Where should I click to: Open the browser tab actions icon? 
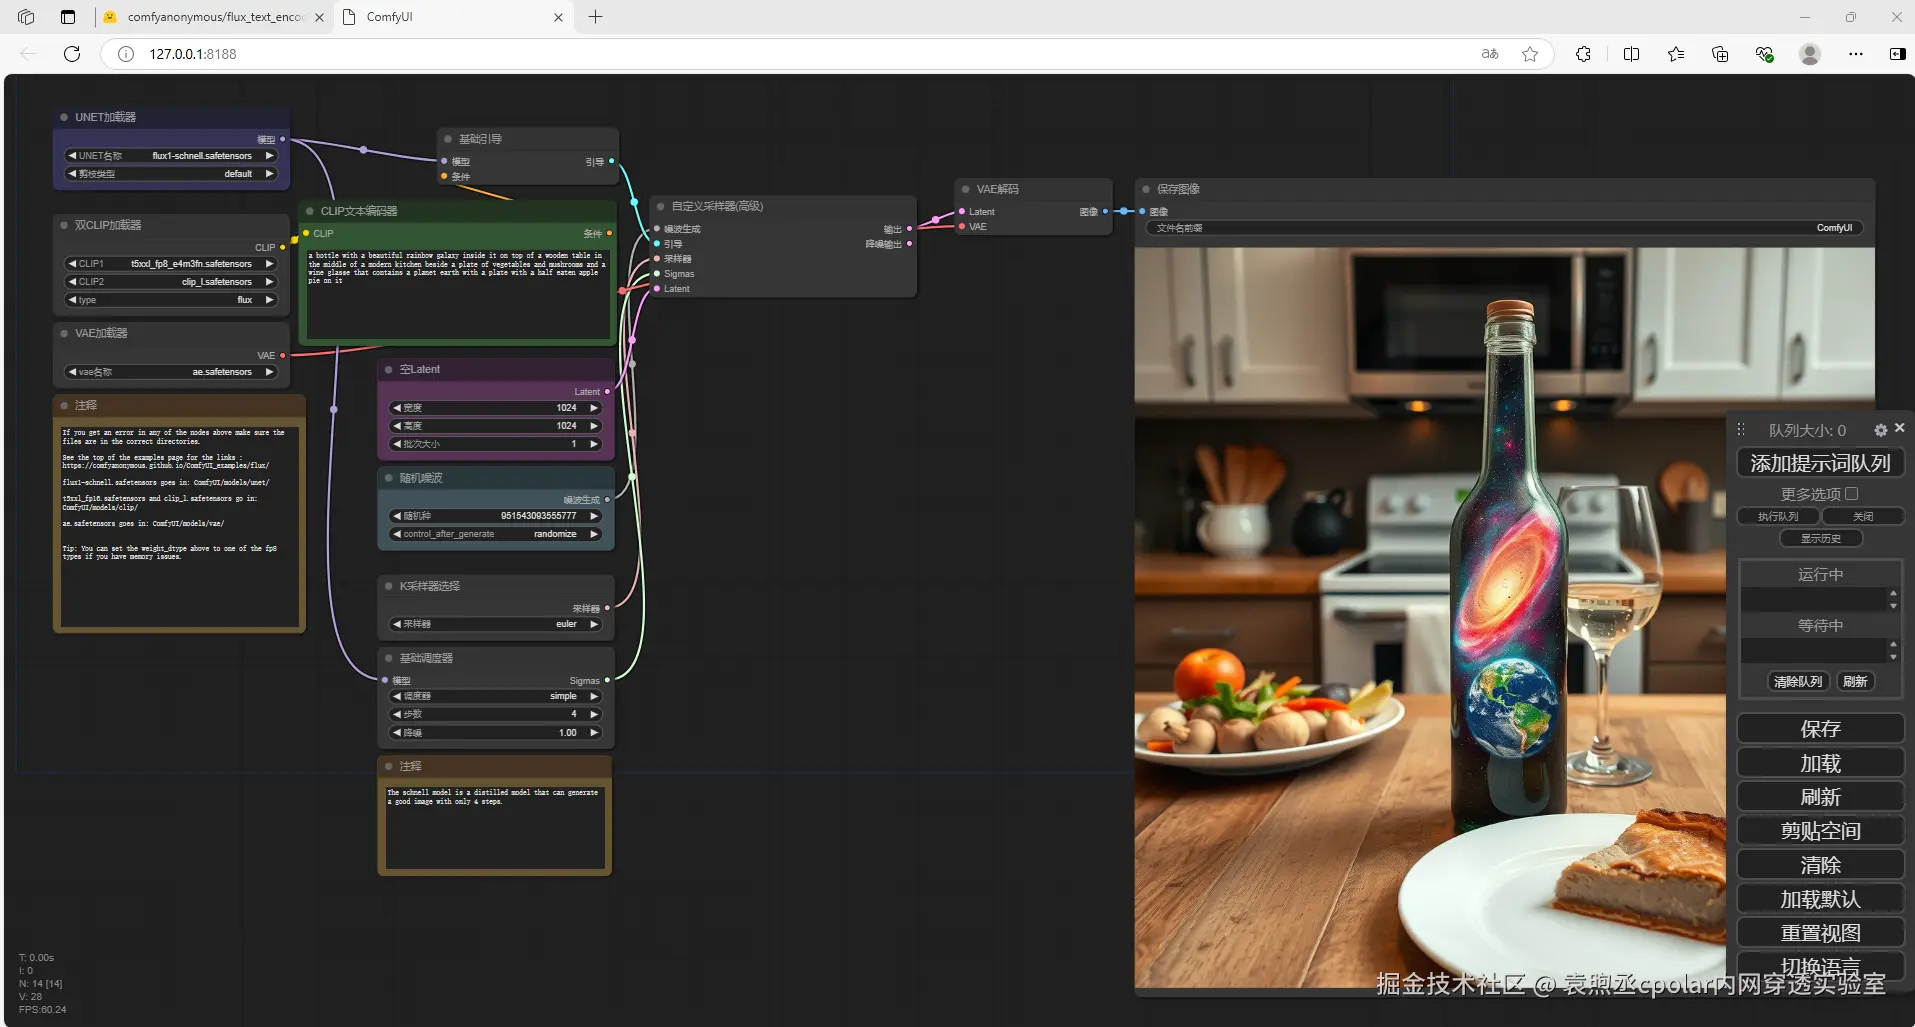[68, 17]
